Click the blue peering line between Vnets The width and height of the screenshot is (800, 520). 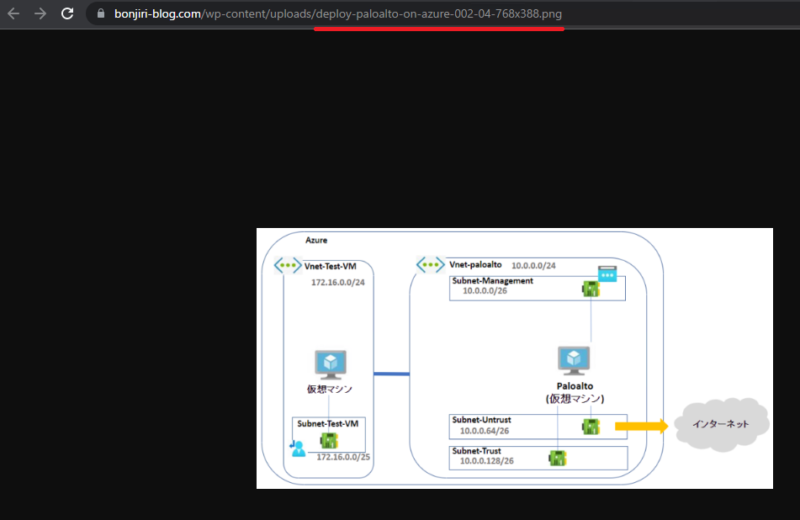point(391,374)
